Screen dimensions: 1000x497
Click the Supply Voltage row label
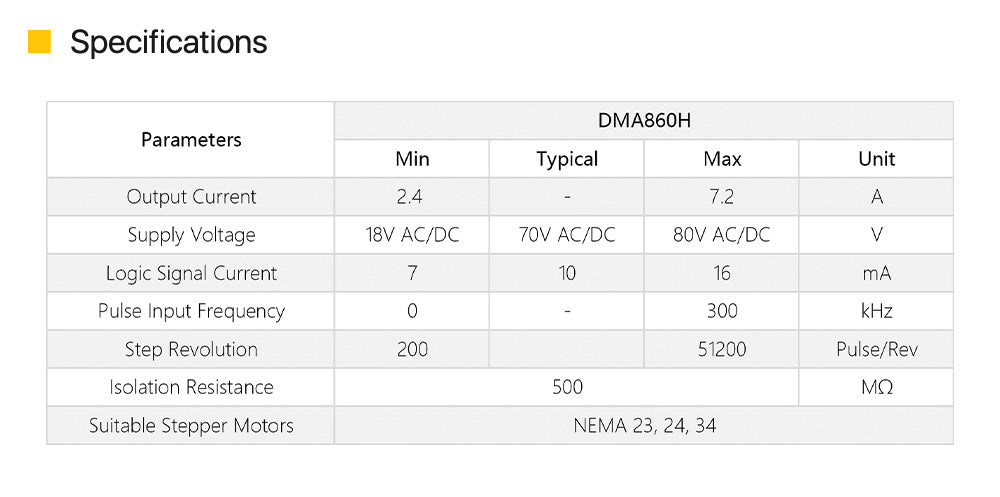[191, 235]
